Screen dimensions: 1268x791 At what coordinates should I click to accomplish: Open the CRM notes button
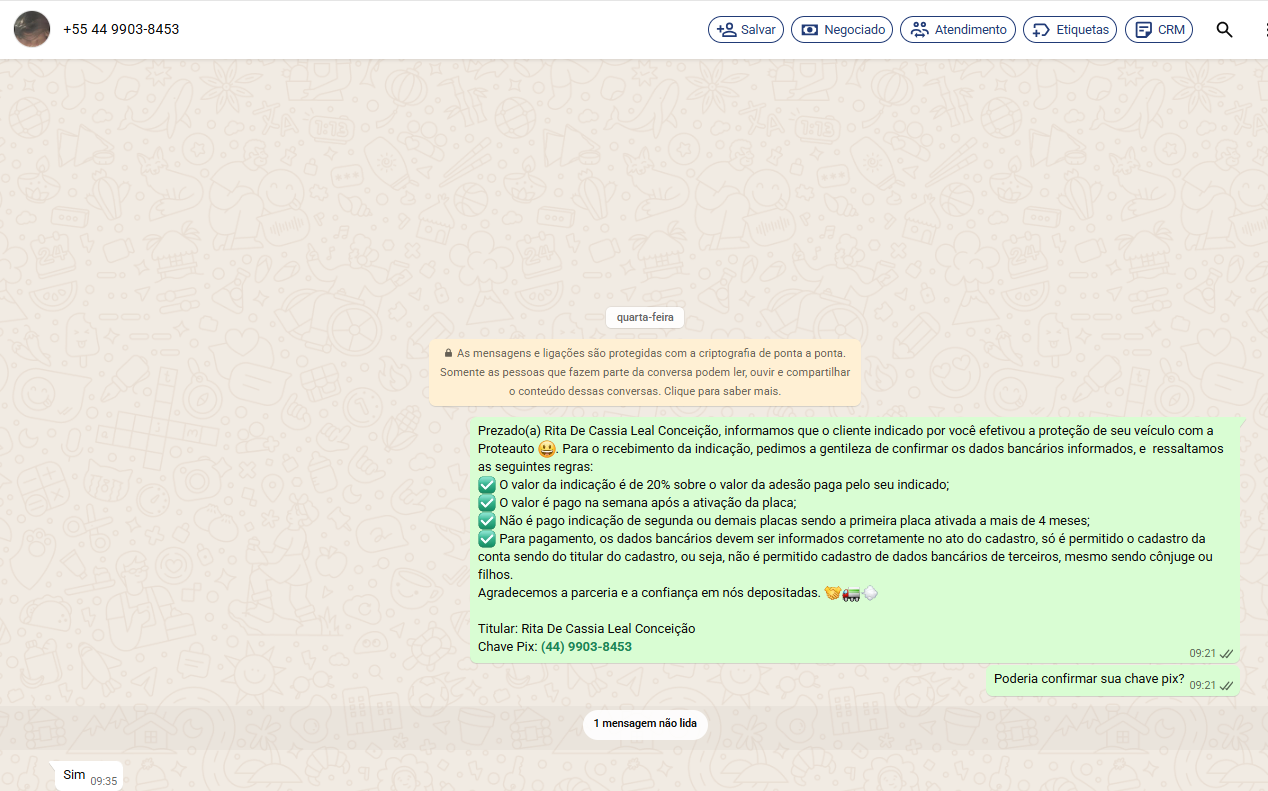point(1158,30)
